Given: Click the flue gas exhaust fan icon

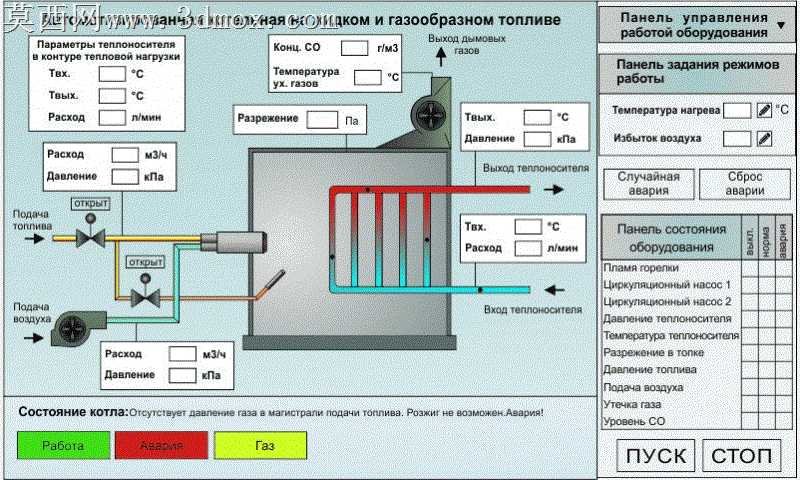Looking at the screenshot, I should tap(429, 115).
